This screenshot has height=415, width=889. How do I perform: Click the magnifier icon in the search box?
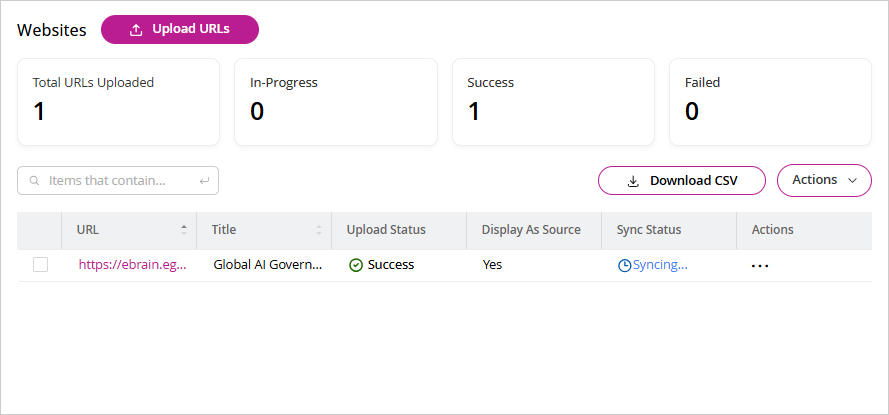tap(35, 181)
